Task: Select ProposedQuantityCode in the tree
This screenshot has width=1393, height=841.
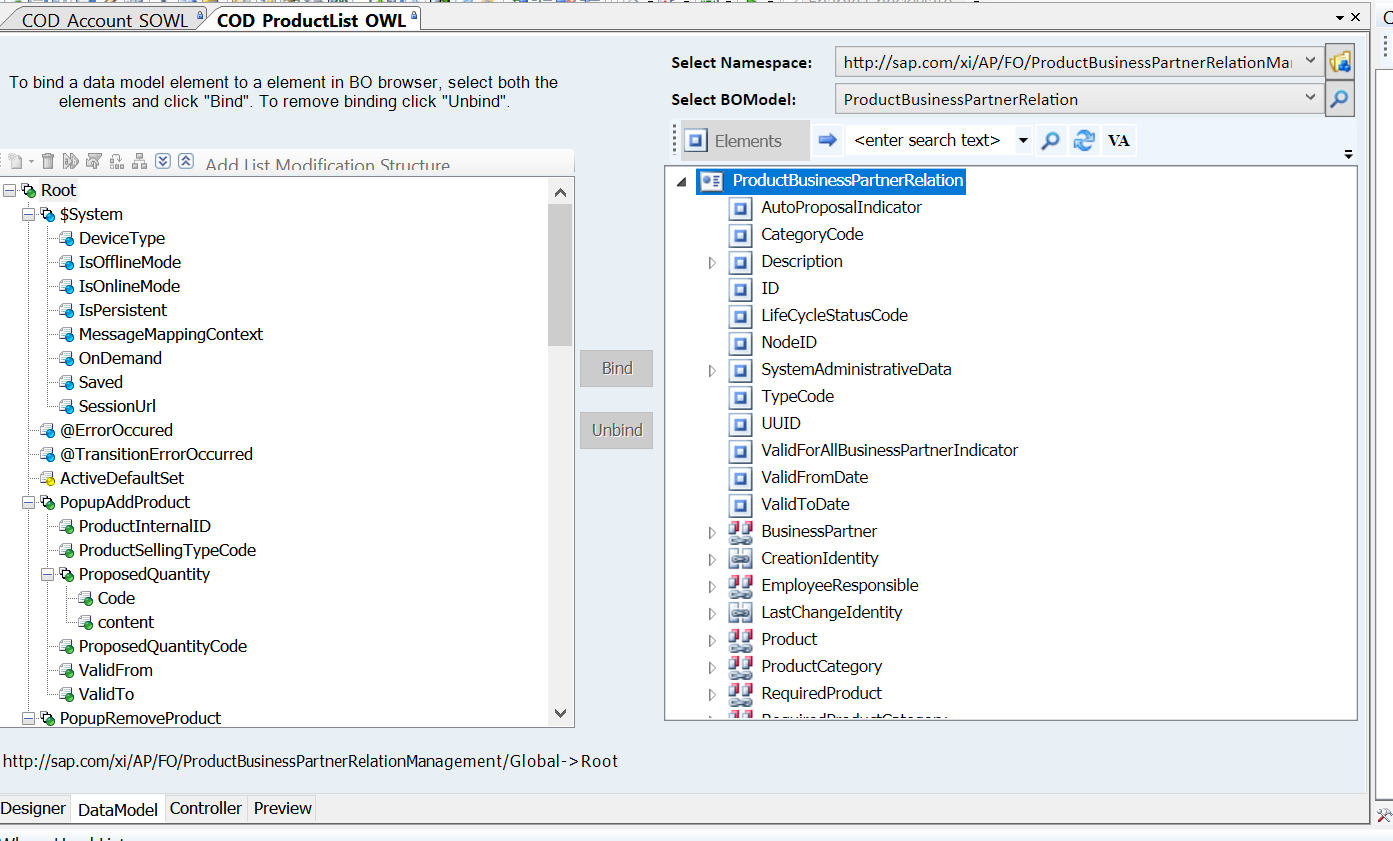Action: click(163, 646)
